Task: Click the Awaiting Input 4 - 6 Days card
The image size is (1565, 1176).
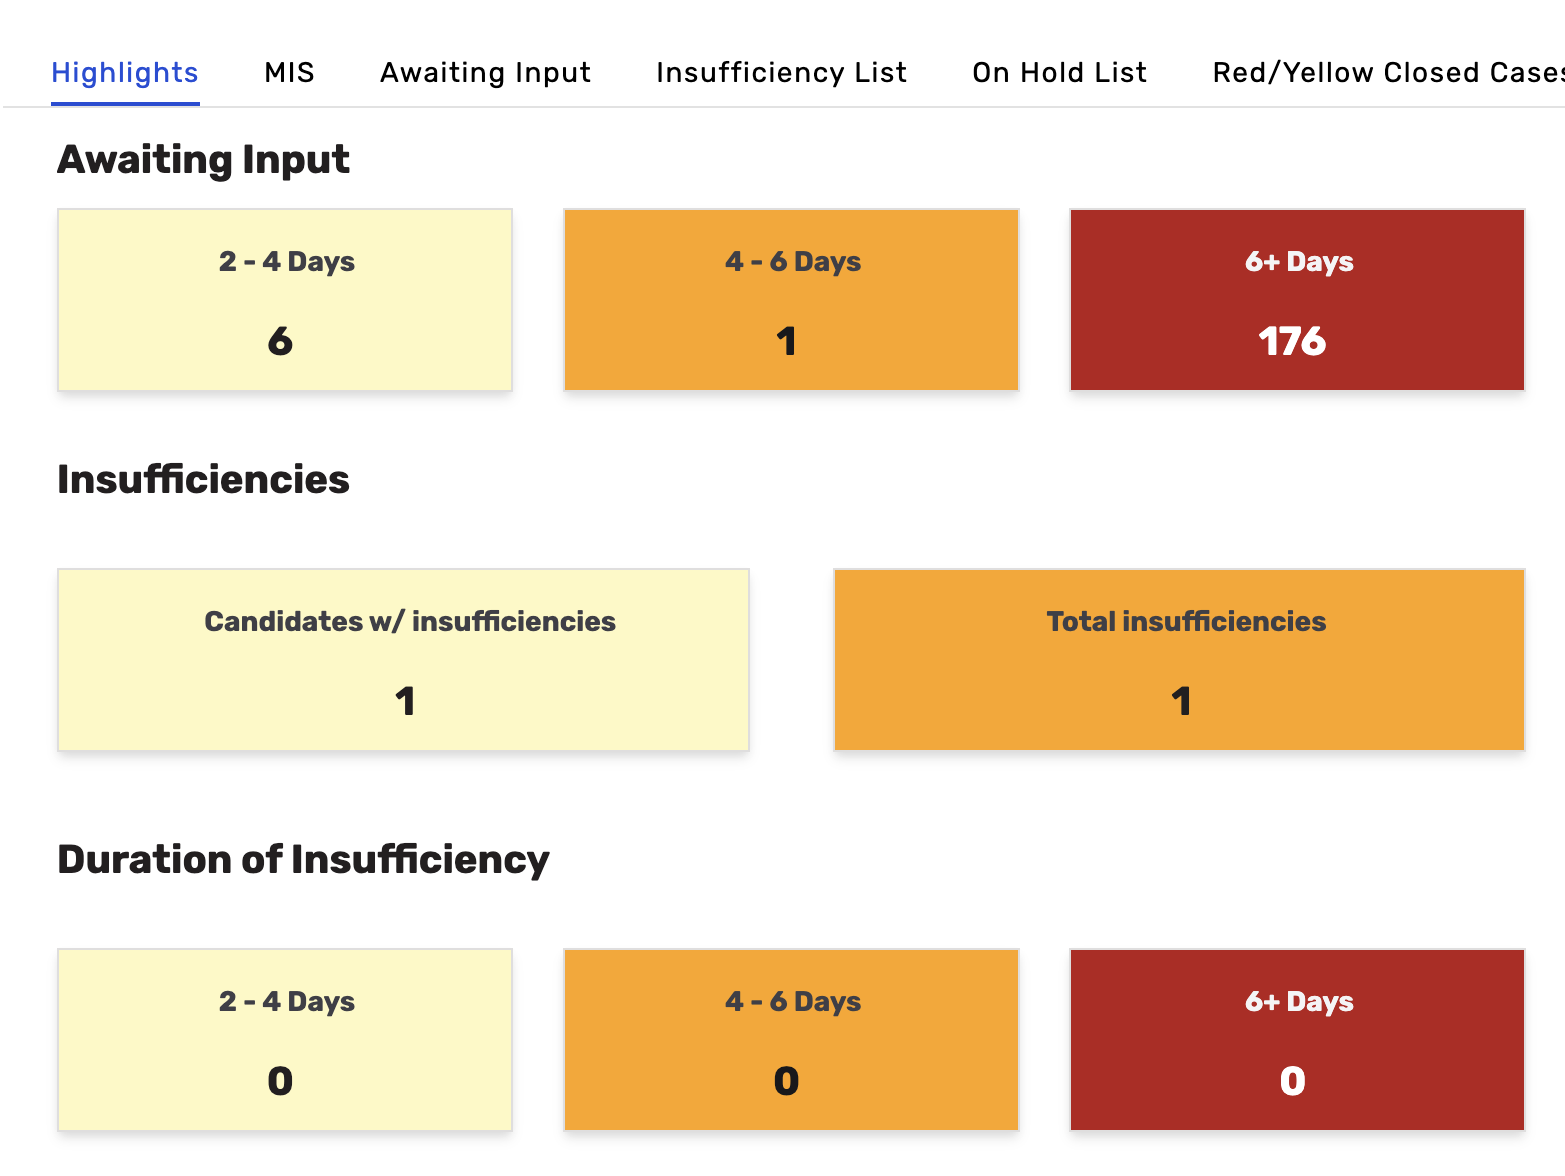Action: click(x=791, y=299)
